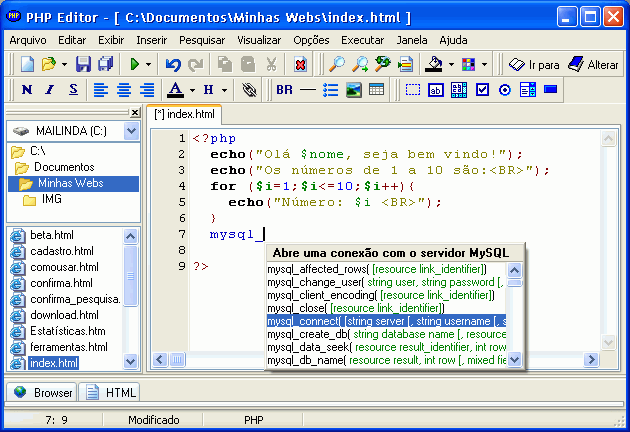This screenshot has width=630, height=432.
Task: Open the heading H dropdown arrow
Action: 224,90
